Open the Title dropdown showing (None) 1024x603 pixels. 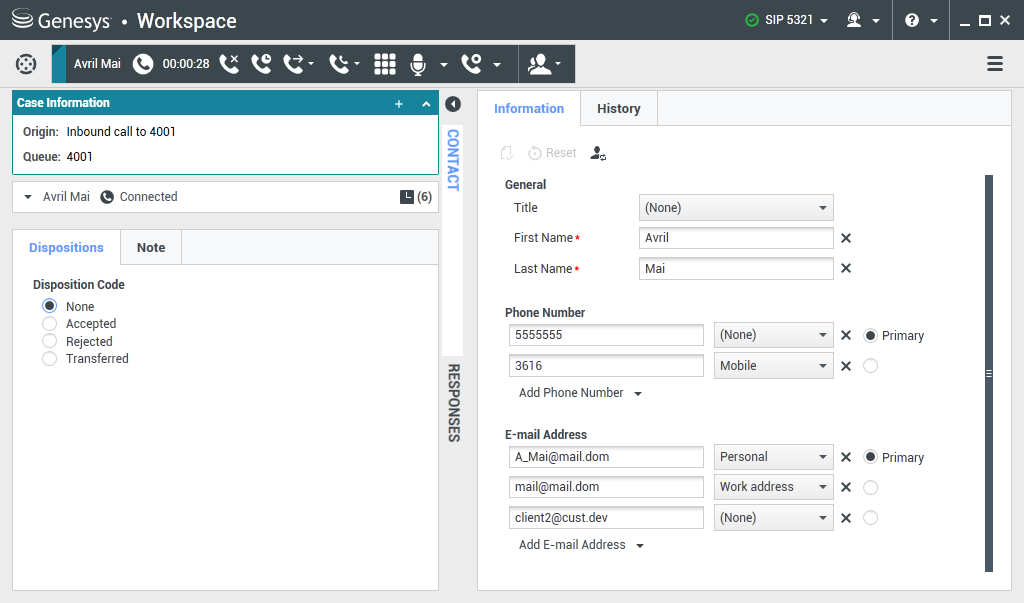coord(736,207)
